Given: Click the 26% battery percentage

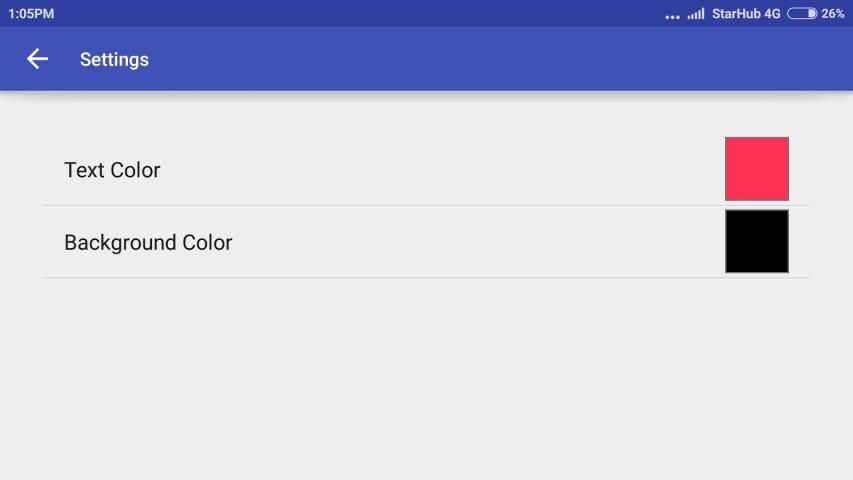Looking at the screenshot, I should [x=833, y=14].
